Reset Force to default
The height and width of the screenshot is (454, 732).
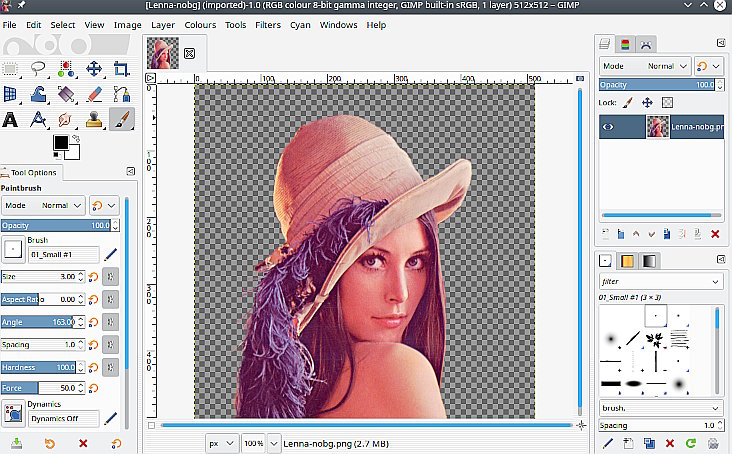(x=93, y=388)
